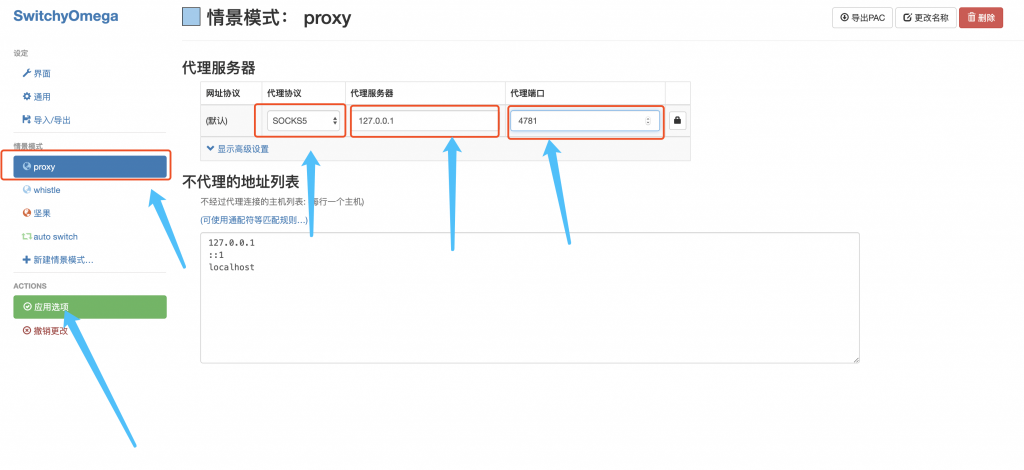
Task: Click the wrench icon next to 界面
Action: (27, 74)
